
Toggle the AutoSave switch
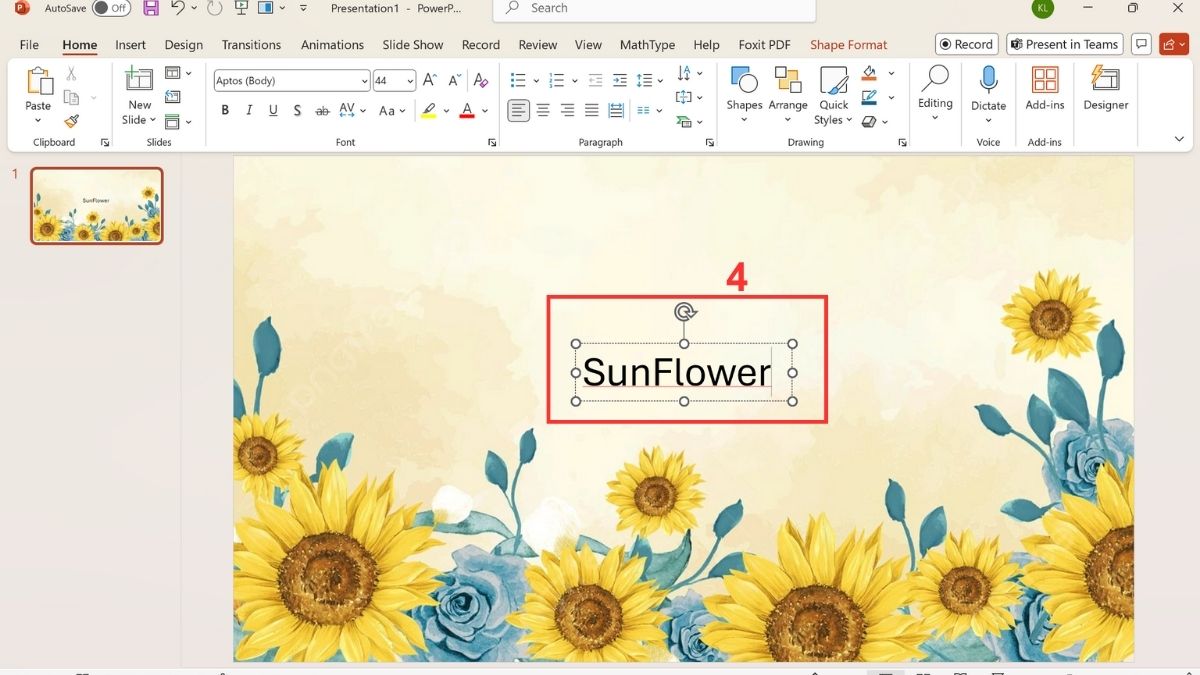[x=111, y=8]
